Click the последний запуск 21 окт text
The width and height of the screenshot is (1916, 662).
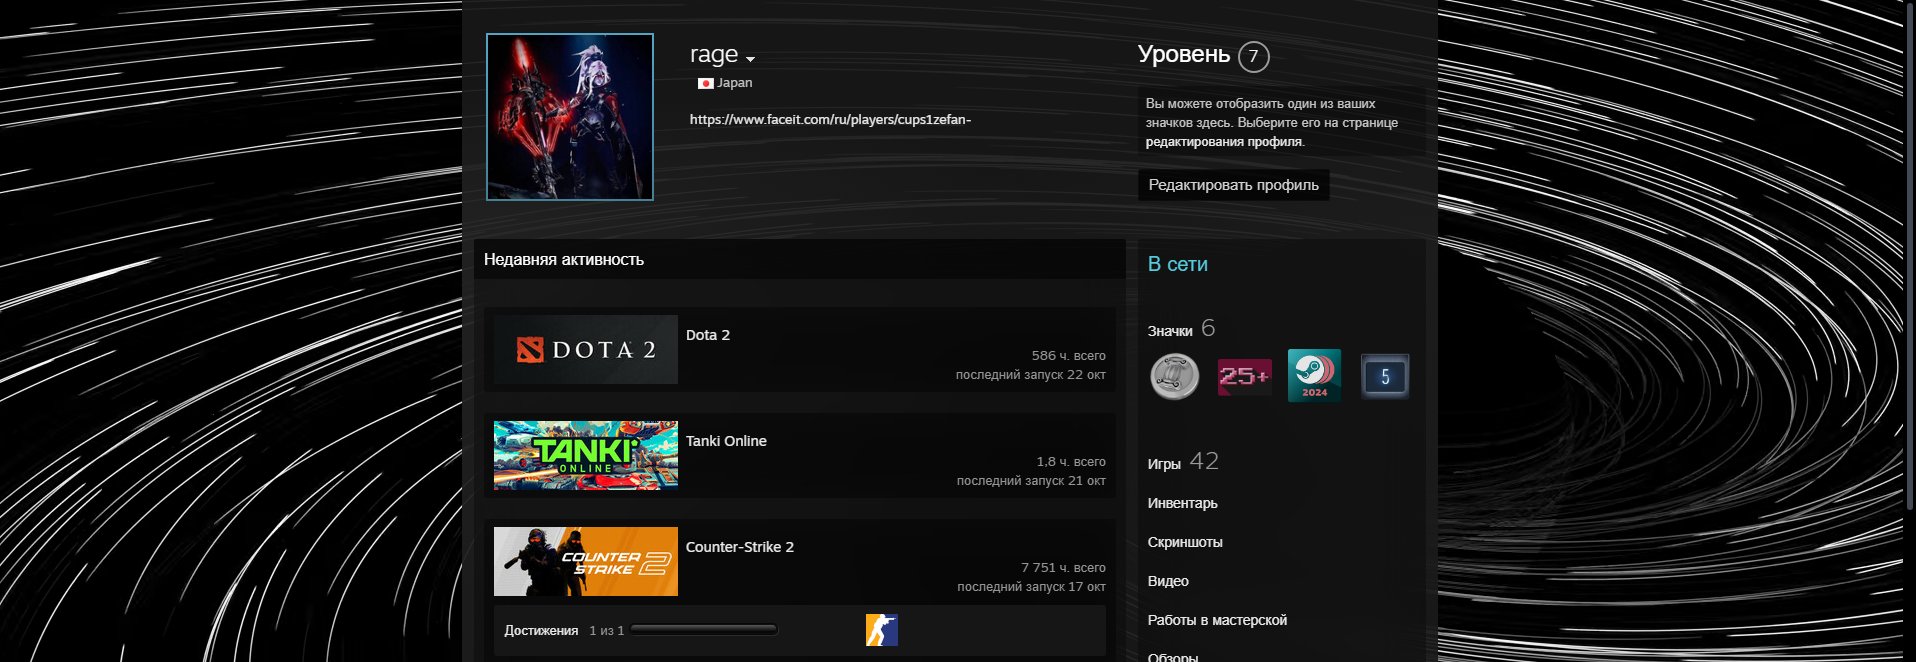pyautogui.click(x=1031, y=481)
